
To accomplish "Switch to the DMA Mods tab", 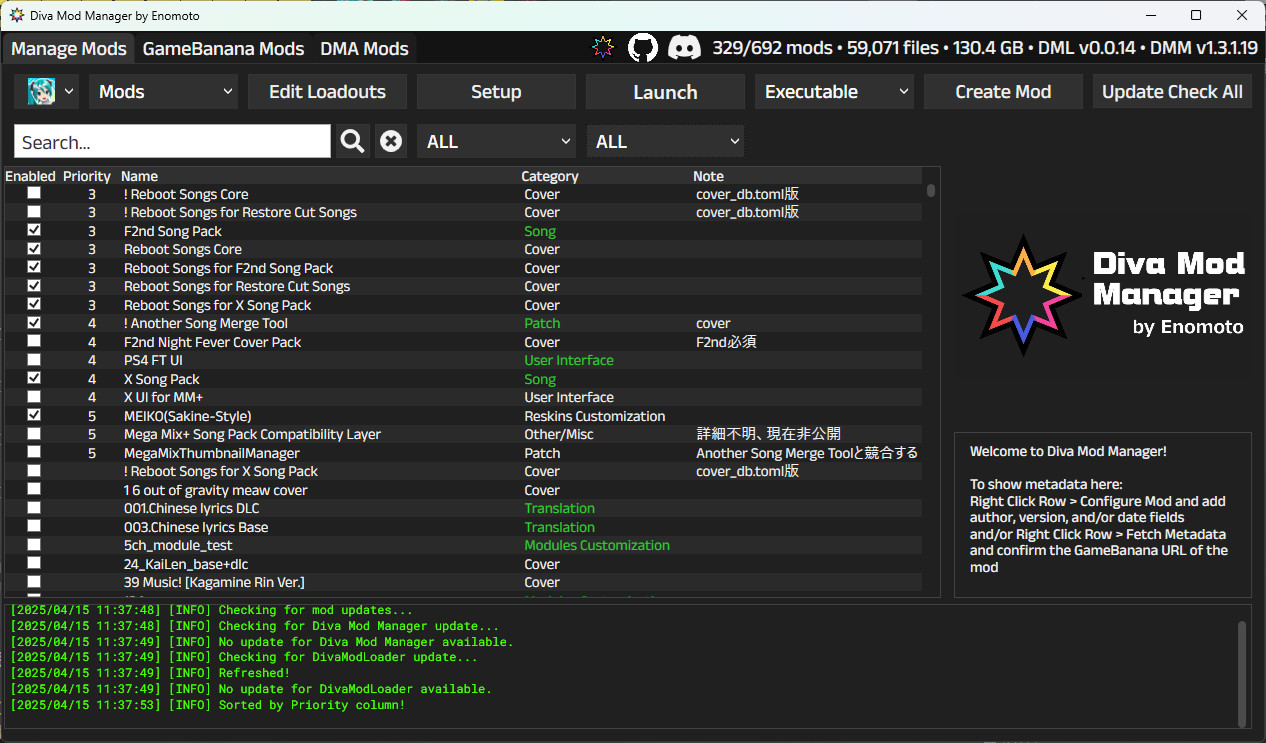I will [364, 49].
